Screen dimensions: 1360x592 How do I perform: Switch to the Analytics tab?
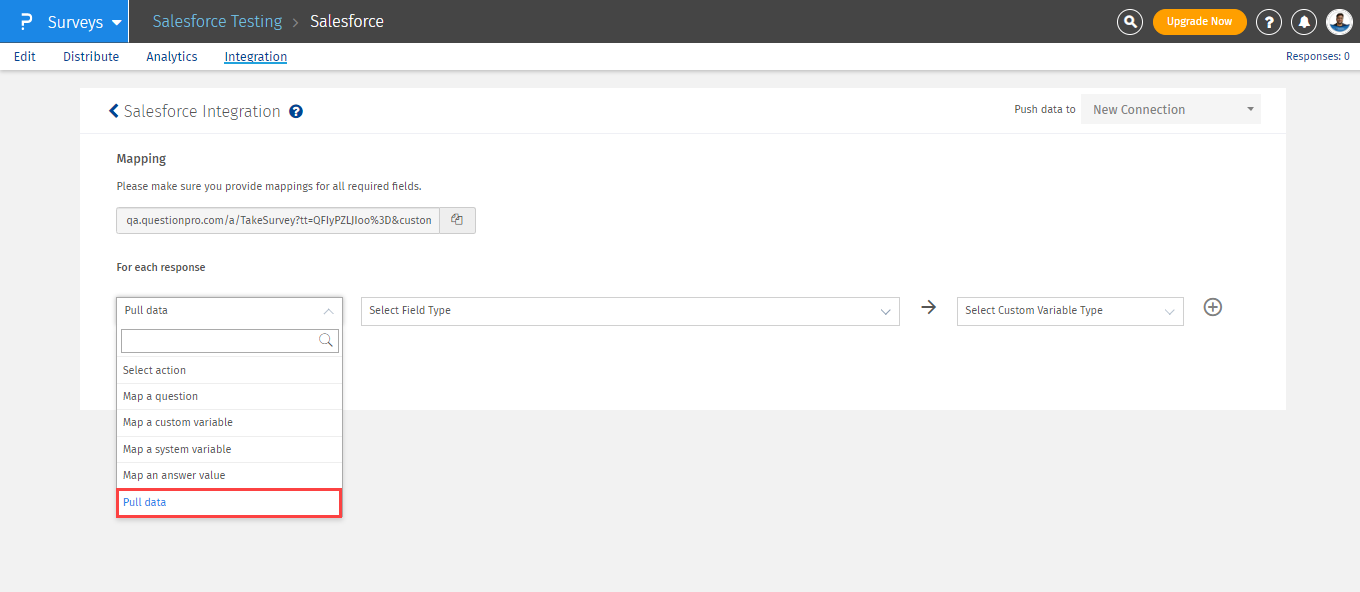click(x=172, y=57)
